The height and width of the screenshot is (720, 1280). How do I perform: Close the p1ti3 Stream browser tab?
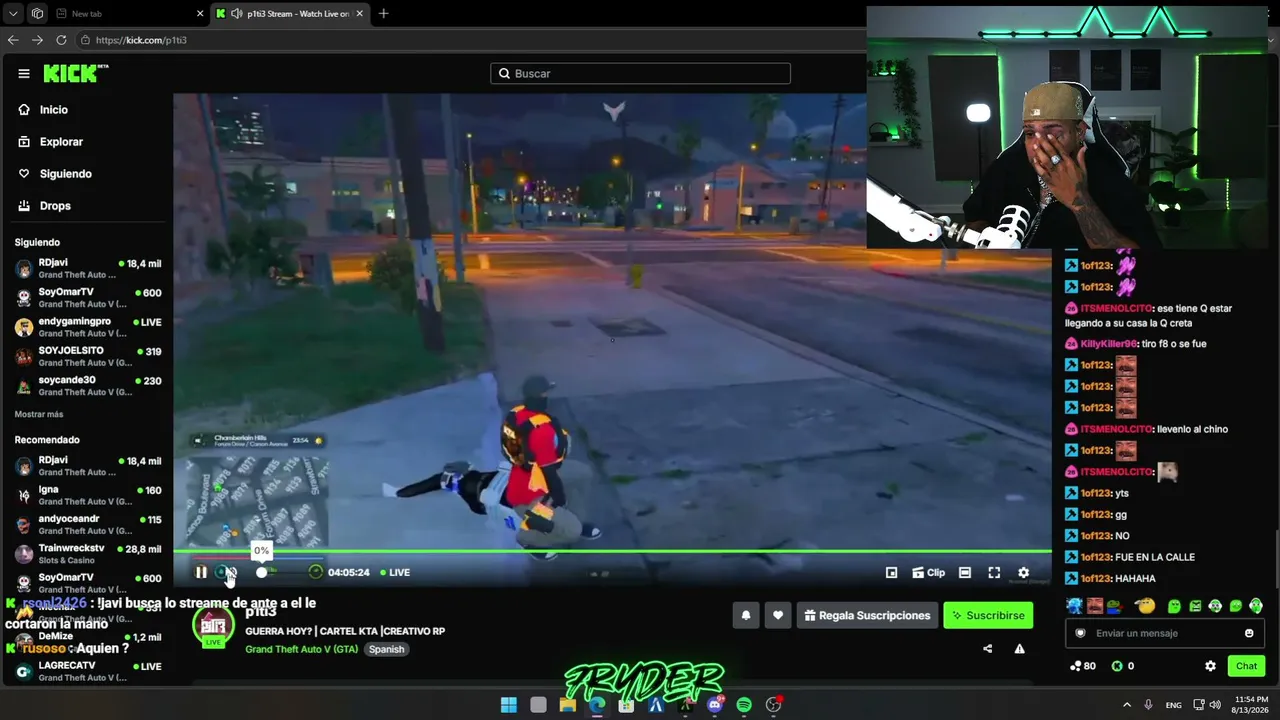click(360, 14)
